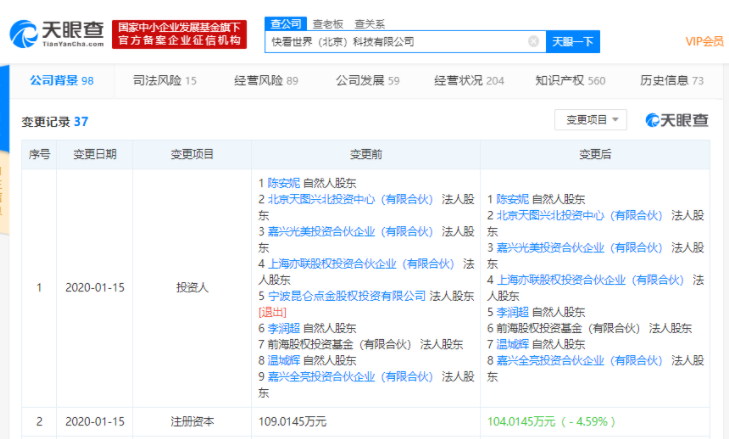Select the 查关系 search tab

click(x=370, y=24)
